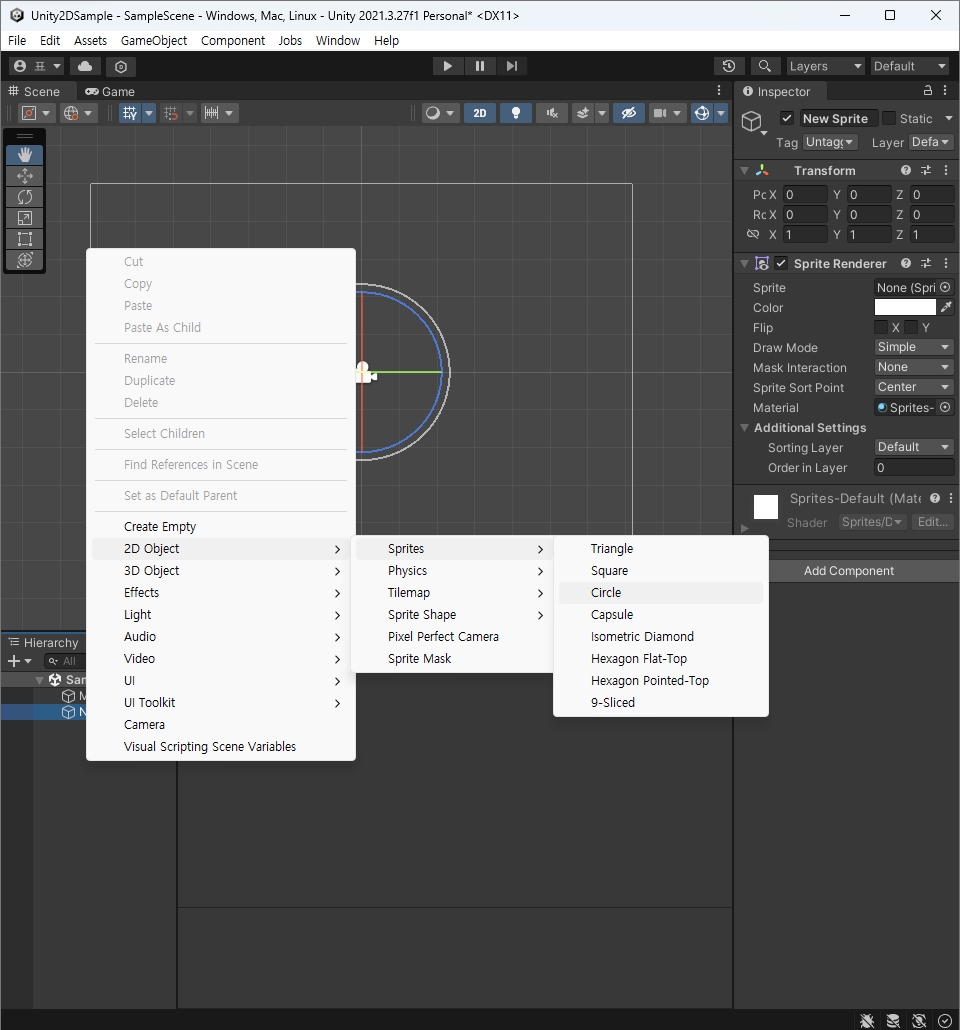
Task: Open the Physics submenu
Action: [452, 571]
